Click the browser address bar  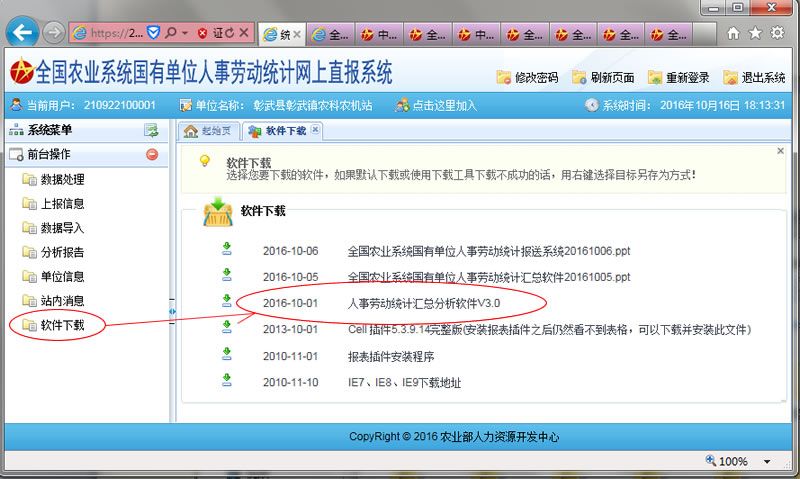point(108,33)
